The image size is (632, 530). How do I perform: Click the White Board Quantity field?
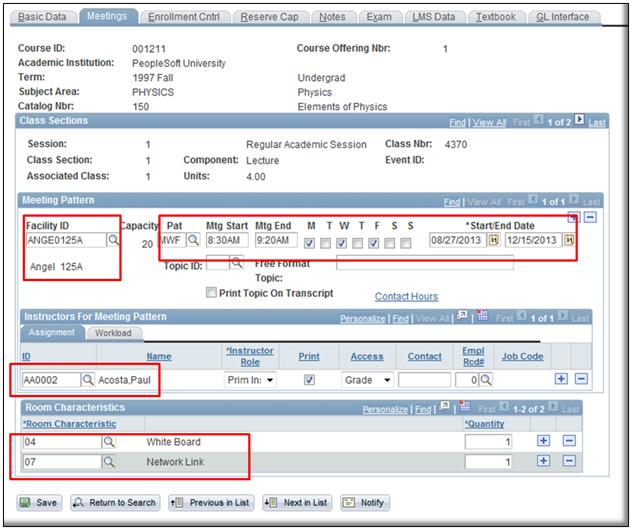[x=488, y=442]
